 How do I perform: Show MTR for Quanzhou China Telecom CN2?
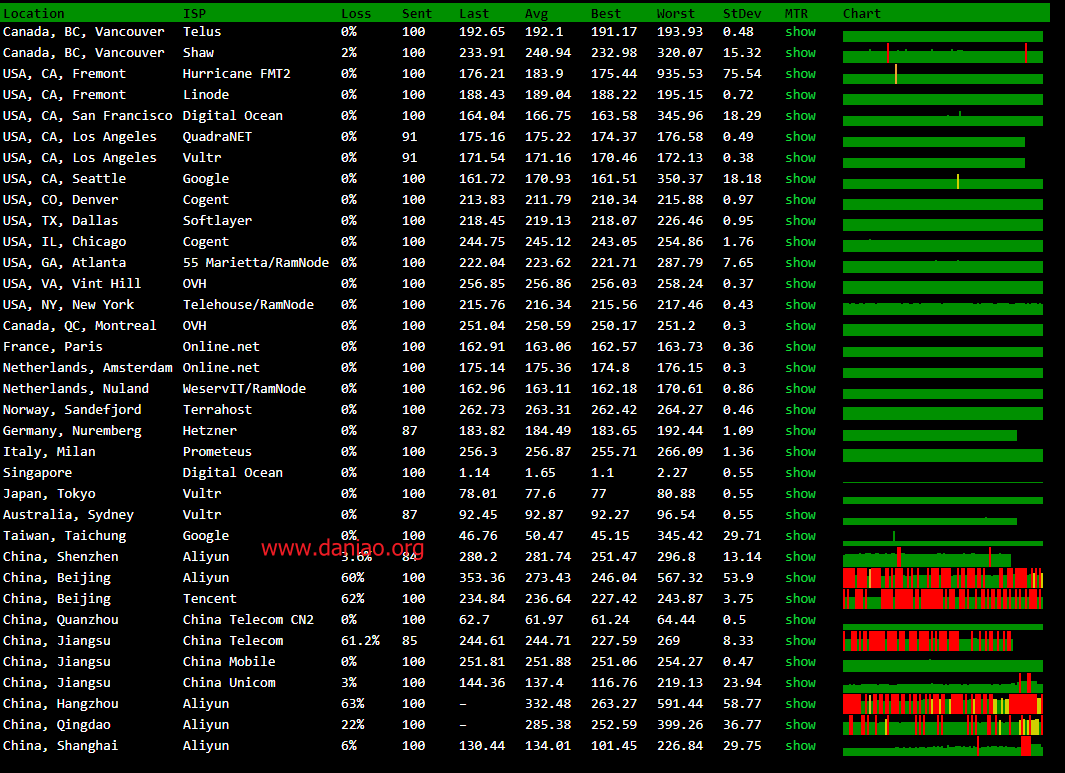click(800, 620)
